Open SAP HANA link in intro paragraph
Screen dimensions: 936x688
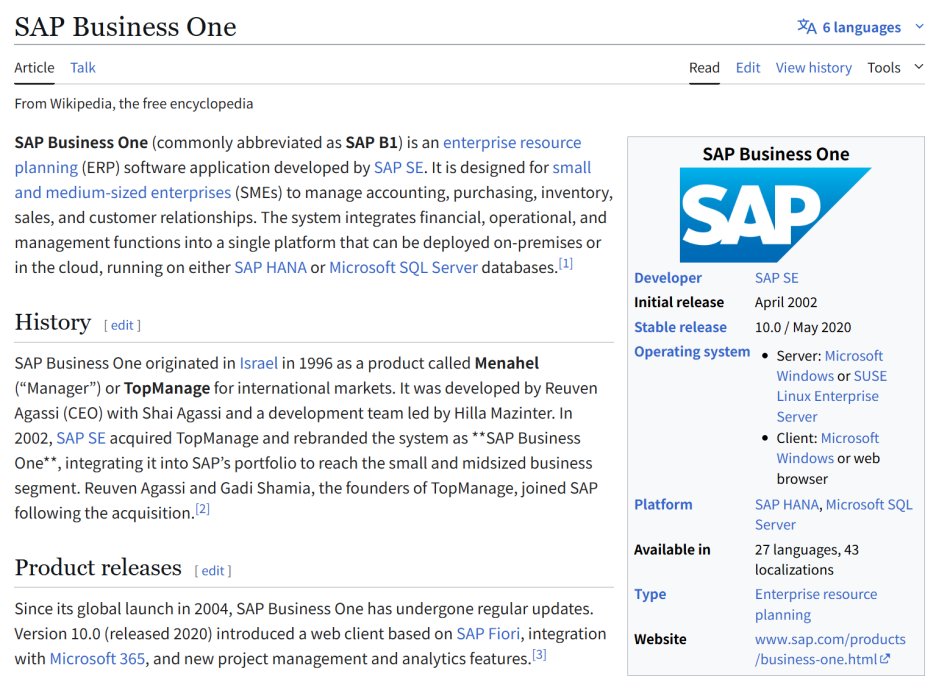[x=270, y=267]
